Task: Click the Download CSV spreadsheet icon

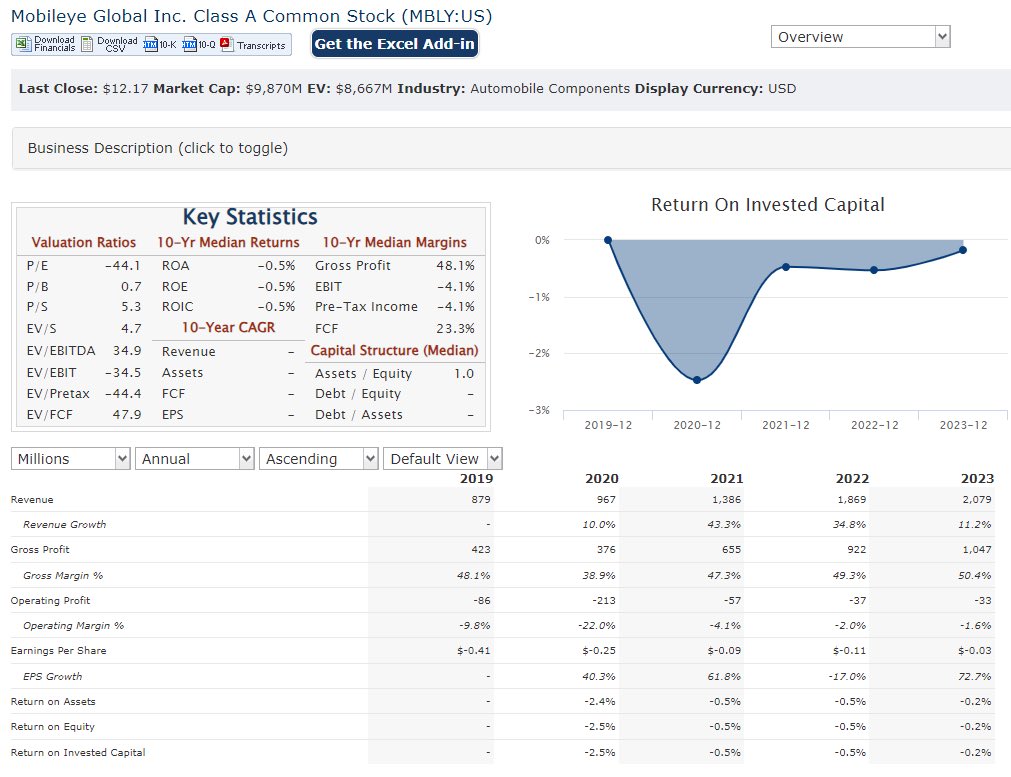Action: [87, 44]
